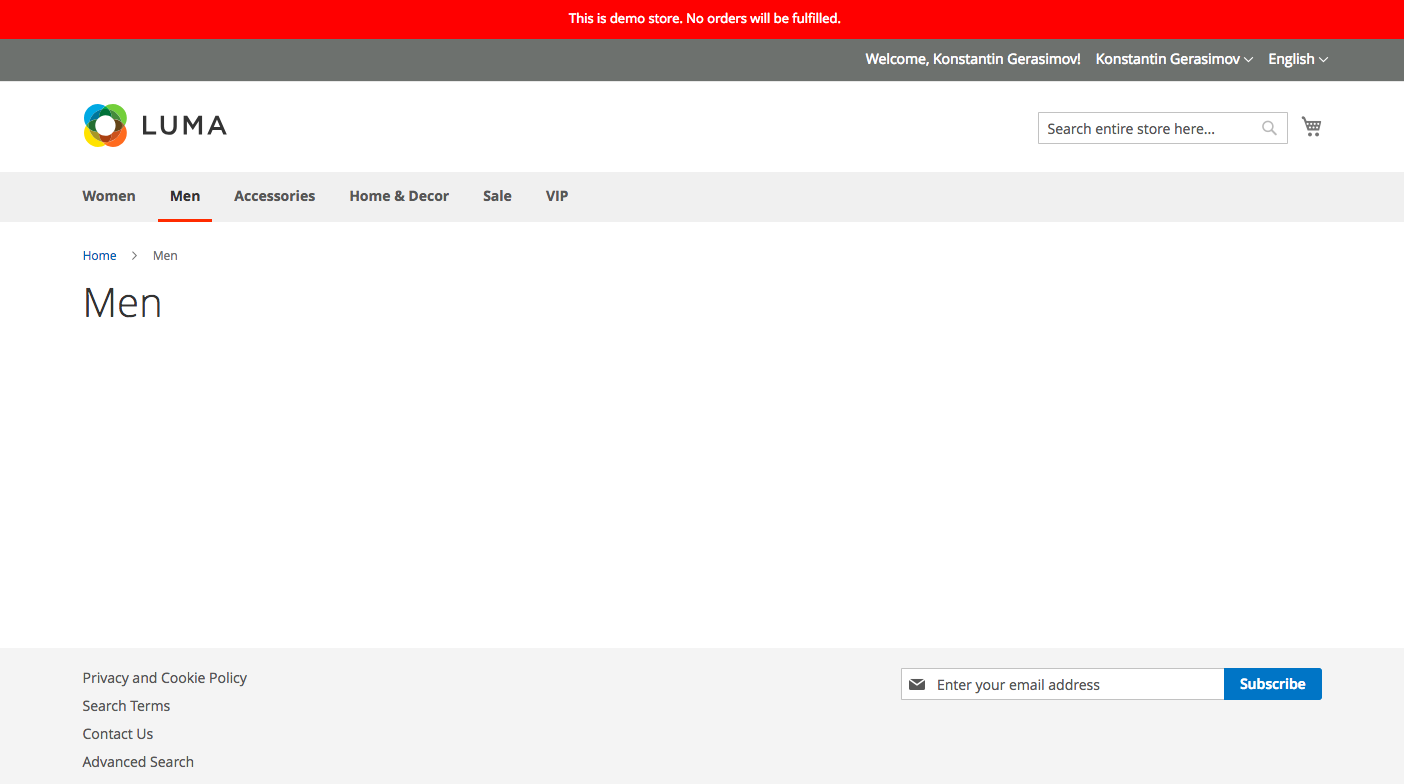
Task: Go to Advanced Search
Action: click(x=138, y=762)
